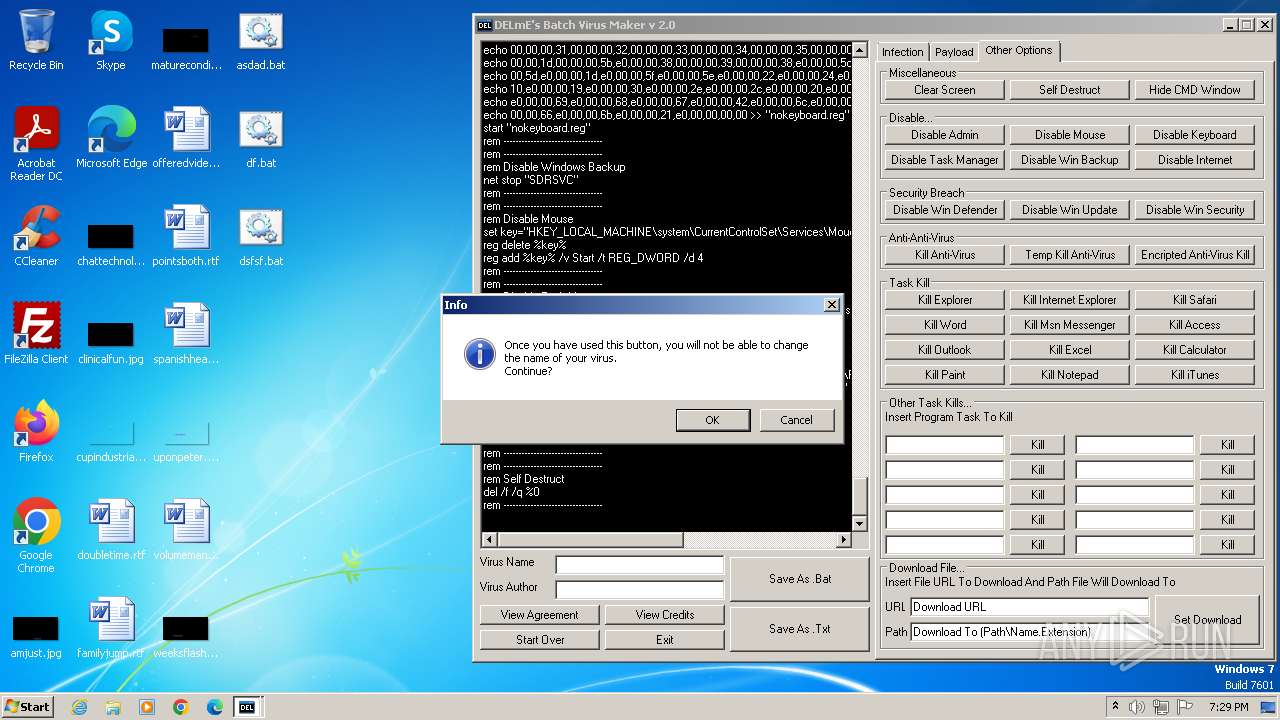The image size is (1280, 720).
Task: Launch Google Chrome desktop shortcut
Action: [x=36, y=536]
